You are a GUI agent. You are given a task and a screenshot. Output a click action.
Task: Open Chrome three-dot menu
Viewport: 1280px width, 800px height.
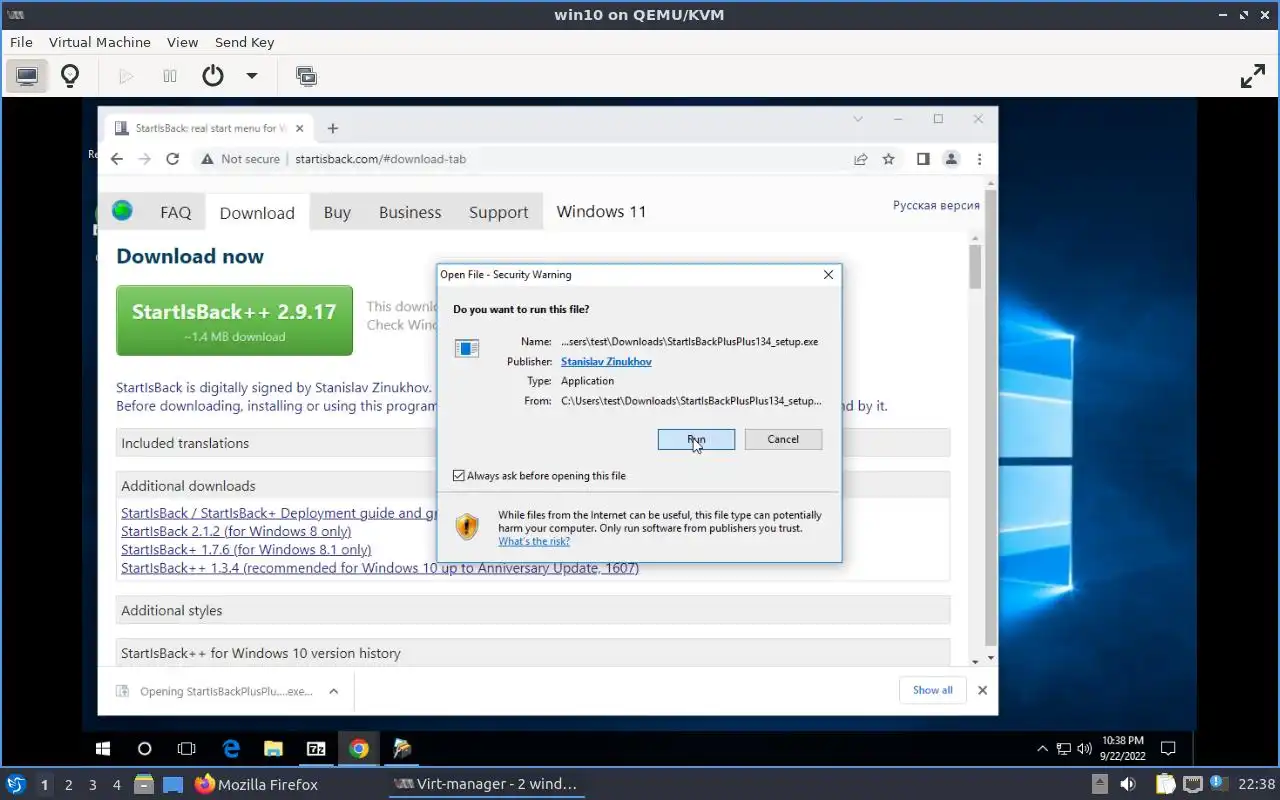[979, 159]
